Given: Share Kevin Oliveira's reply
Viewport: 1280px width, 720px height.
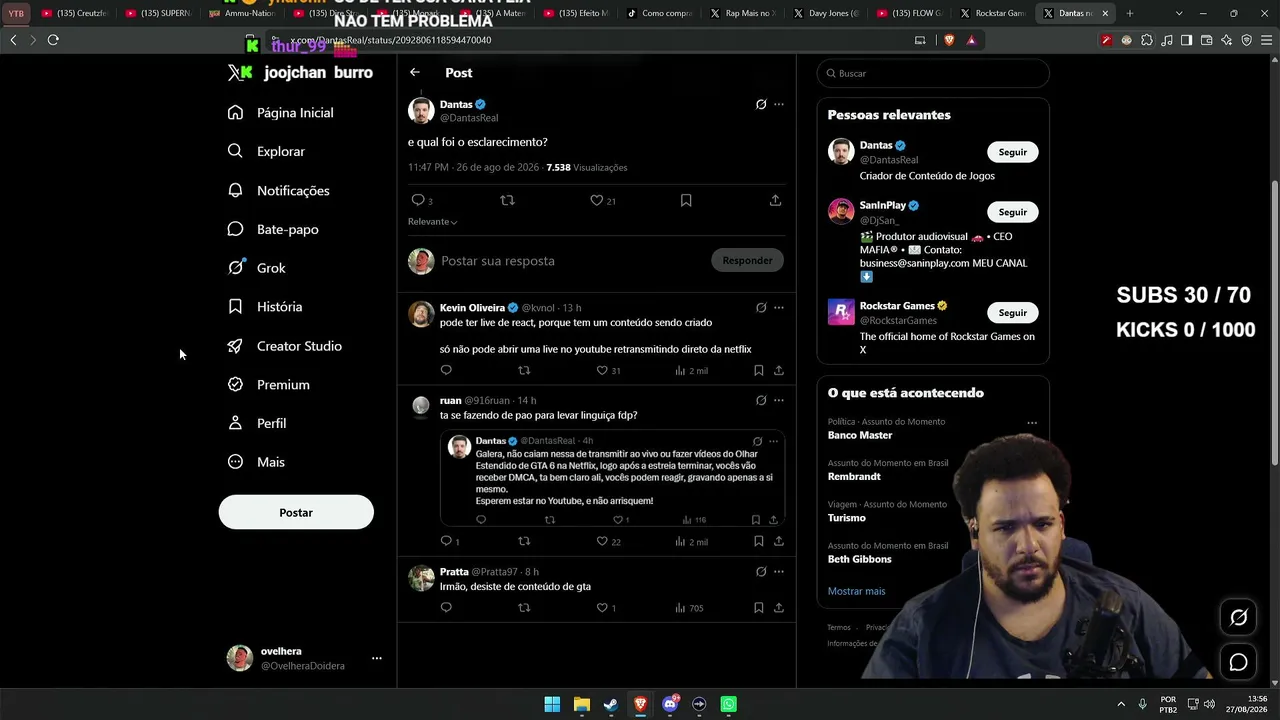Looking at the screenshot, I should point(778,370).
